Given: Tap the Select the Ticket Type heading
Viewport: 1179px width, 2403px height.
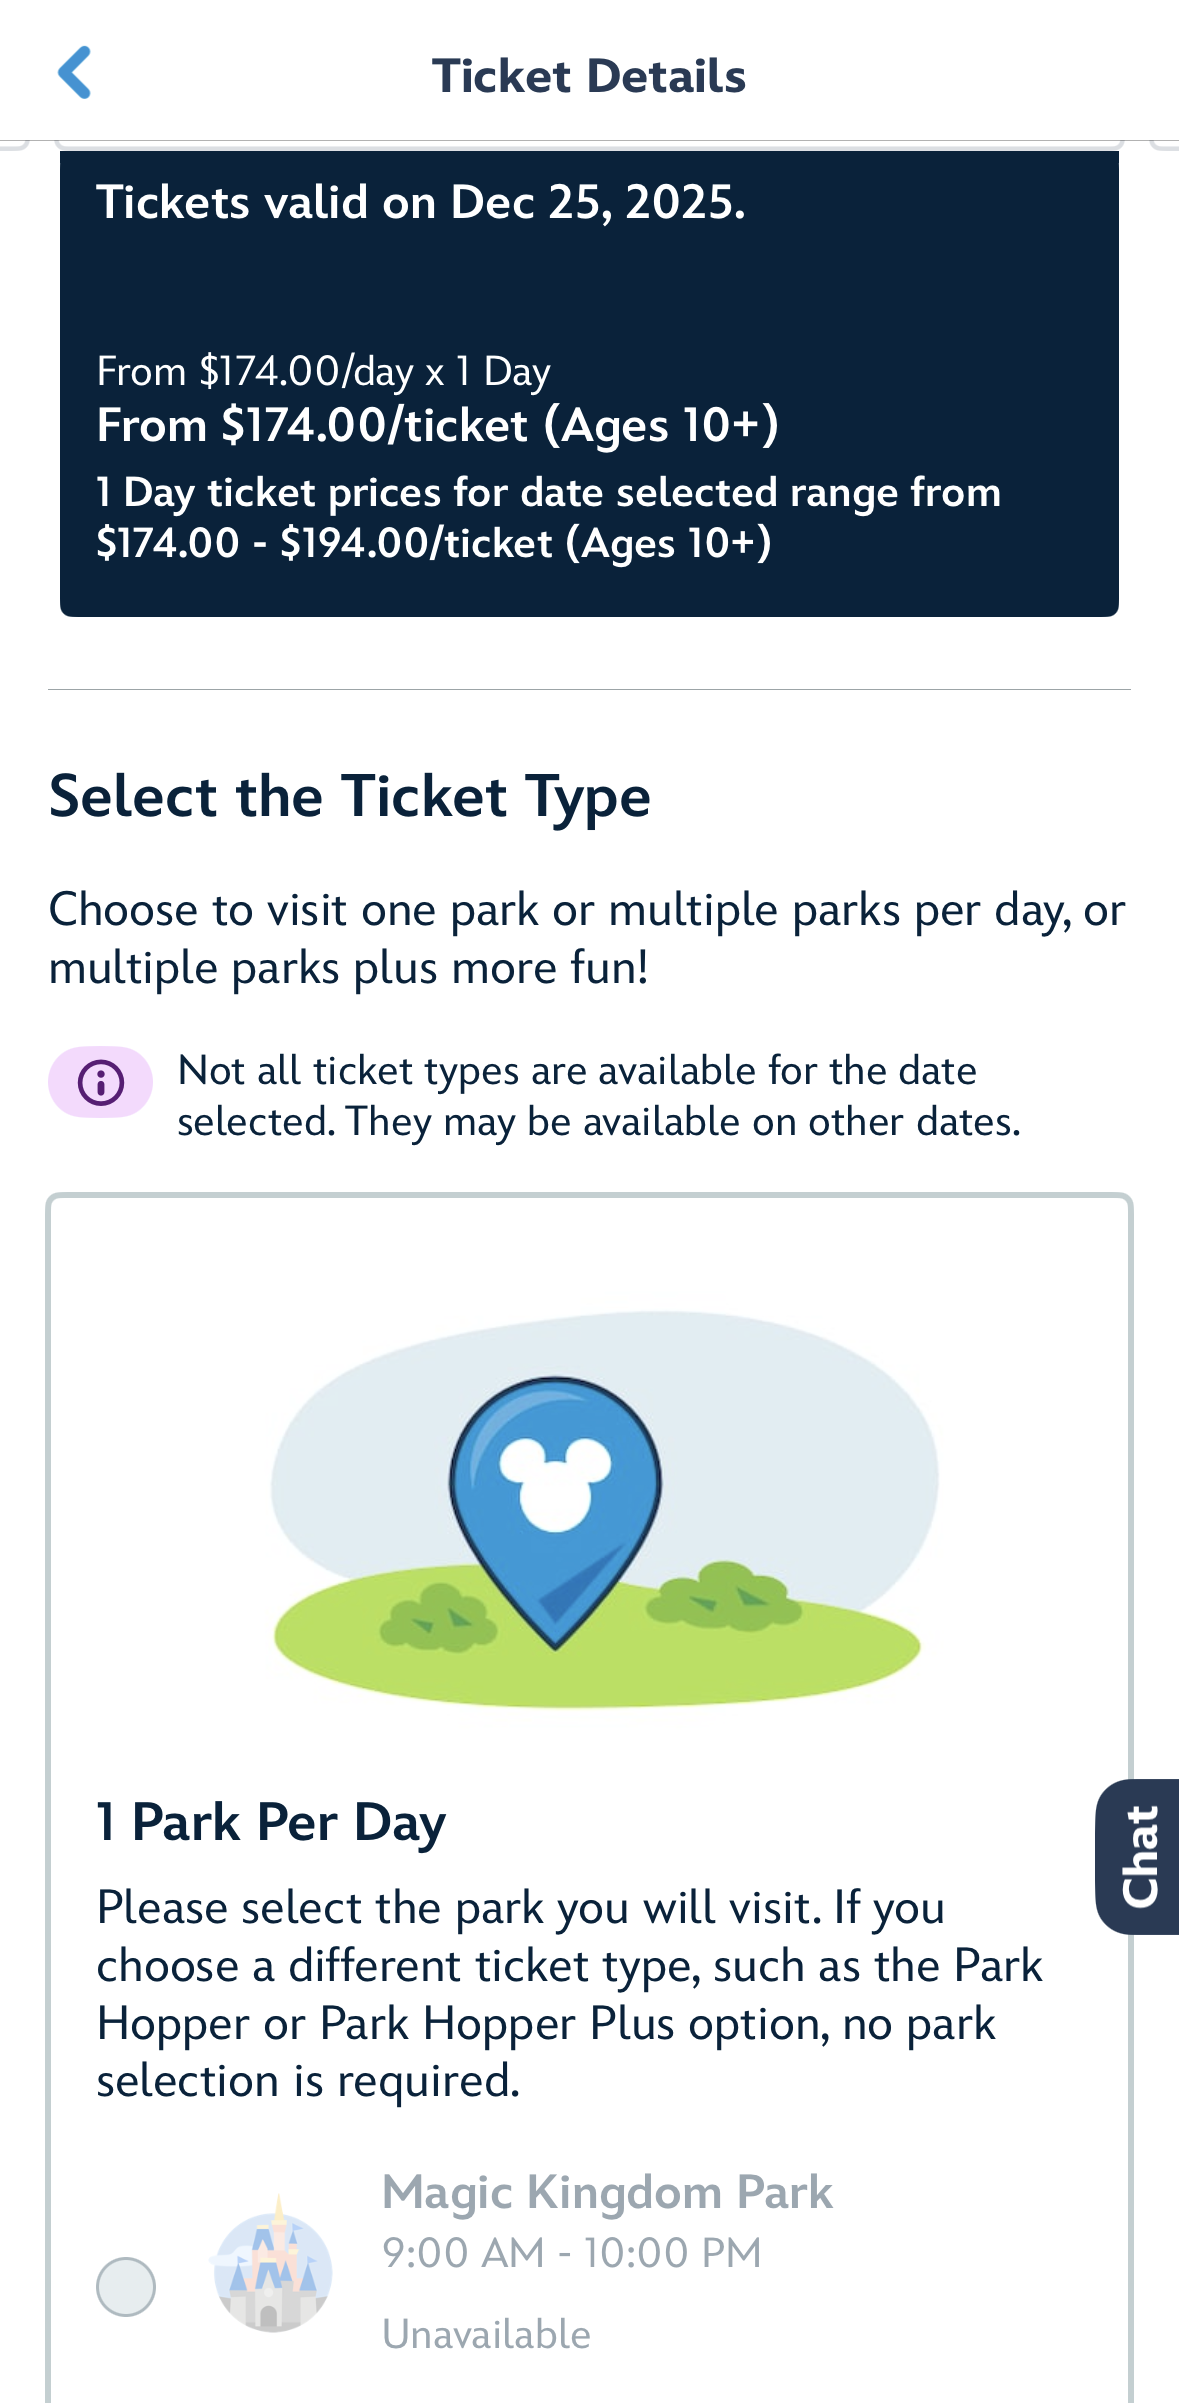Looking at the screenshot, I should [350, 797].
